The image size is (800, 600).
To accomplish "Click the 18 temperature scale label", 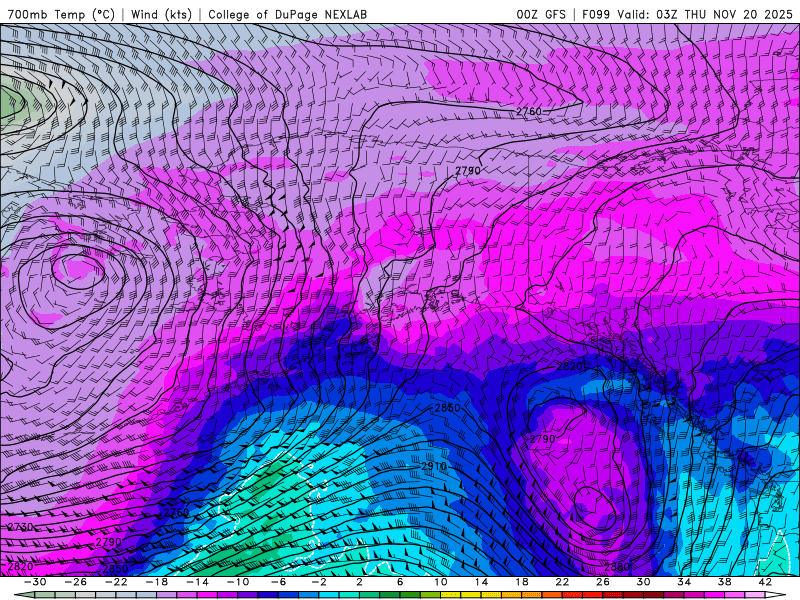I will (521, 582).
